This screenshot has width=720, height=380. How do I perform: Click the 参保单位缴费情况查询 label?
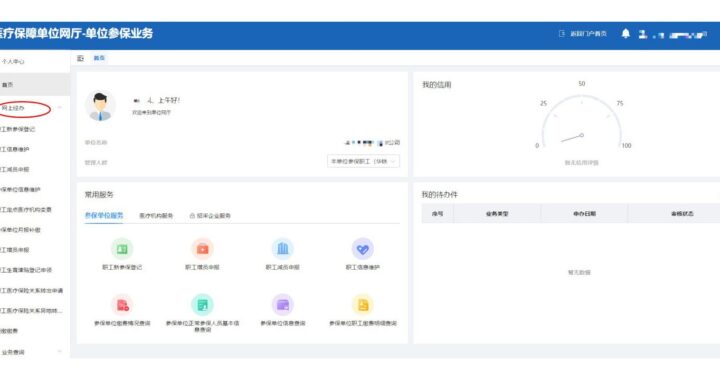[122, 324]
